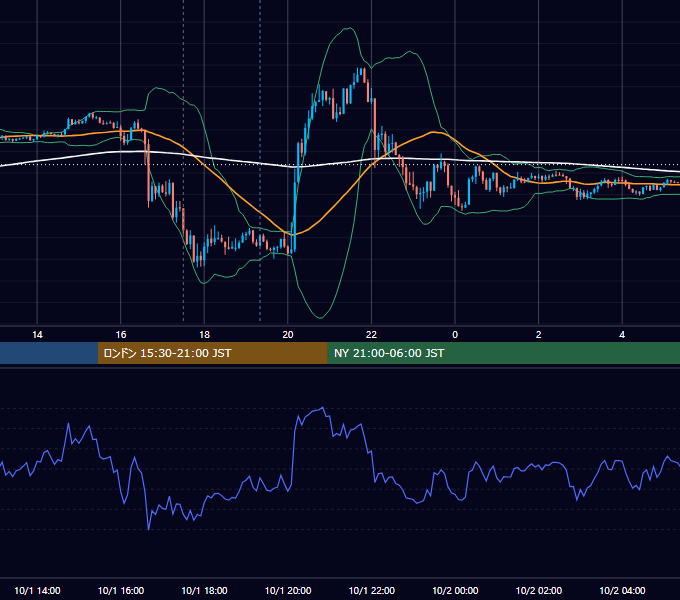Click the hour label 20 on chart axis
Screen dimensions: 680x600
[288, 335]
